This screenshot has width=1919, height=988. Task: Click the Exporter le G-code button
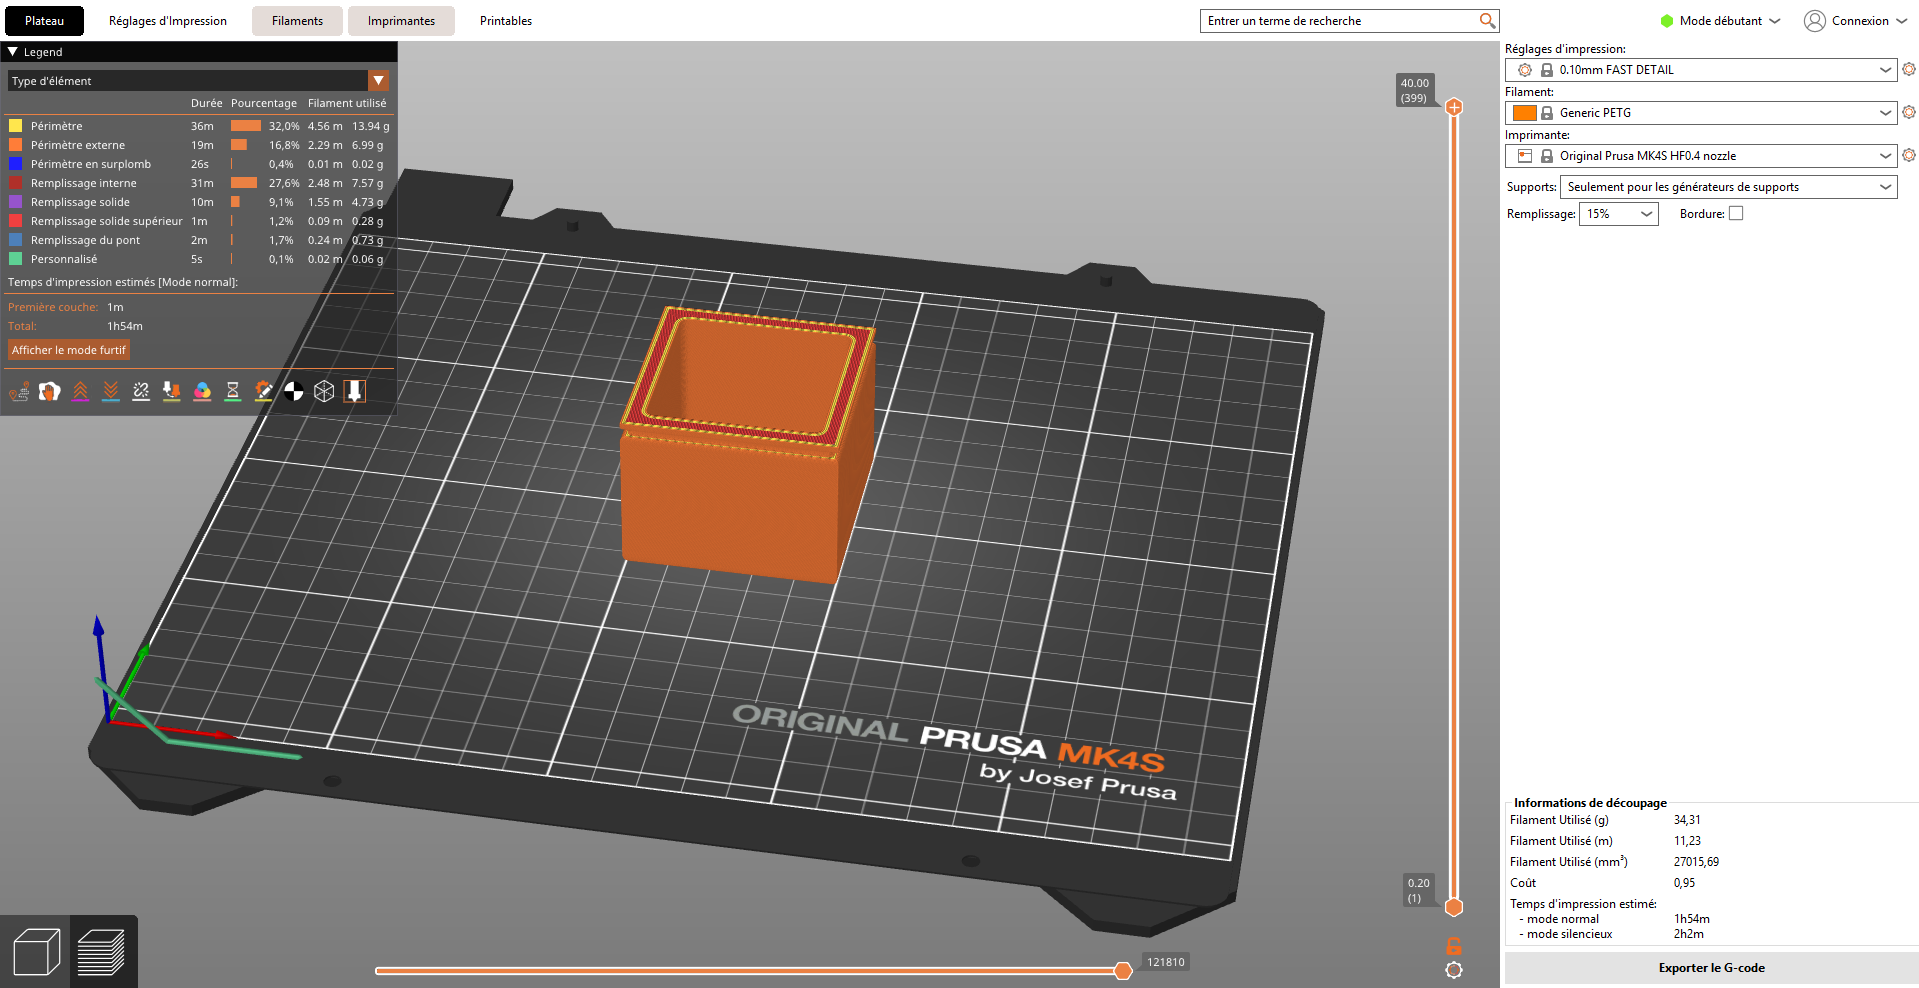(1711, 968)
